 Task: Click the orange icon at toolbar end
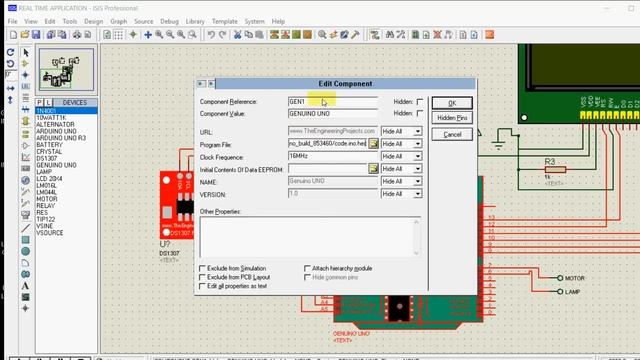[489, 35]
